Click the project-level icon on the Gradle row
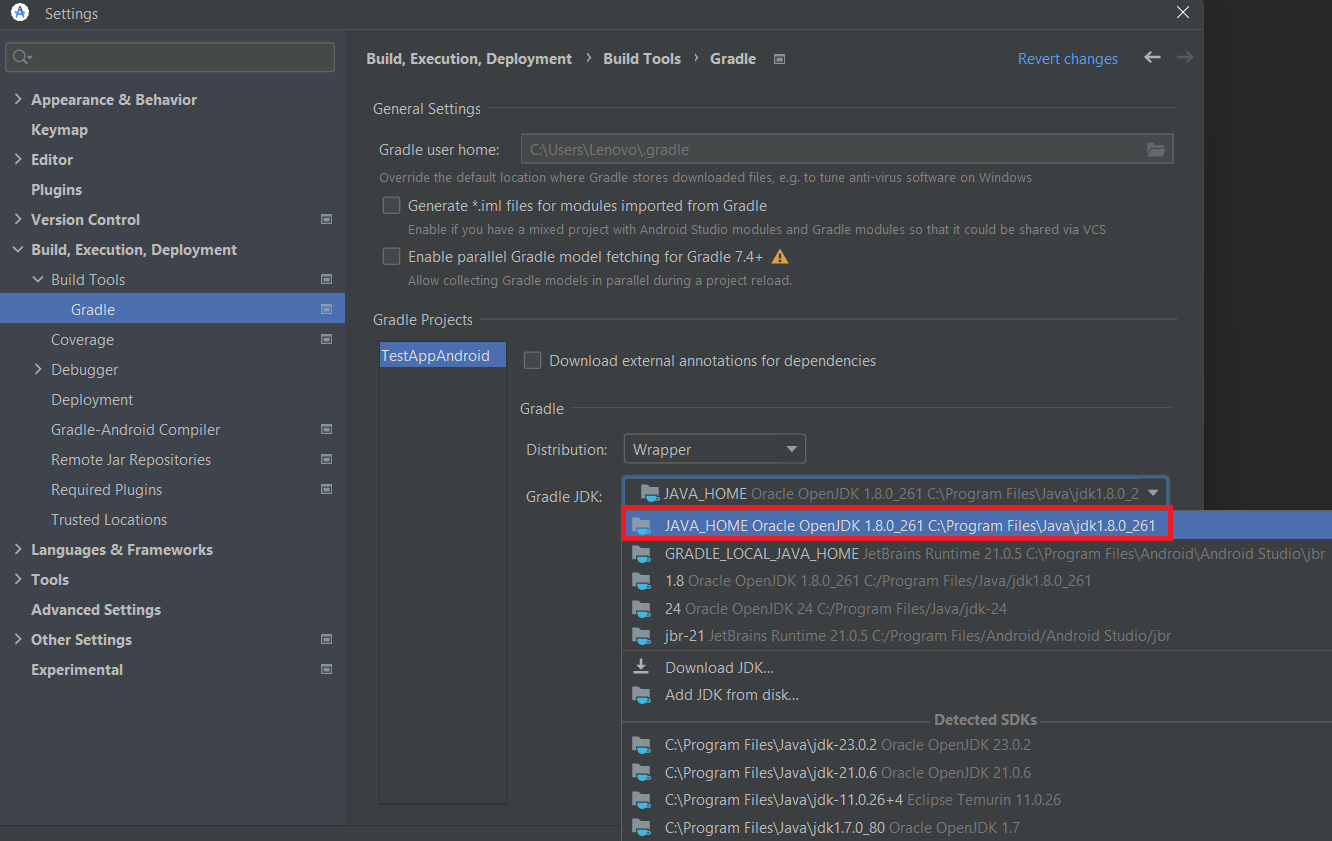1332x841 pixels. (x=326, y=309)
